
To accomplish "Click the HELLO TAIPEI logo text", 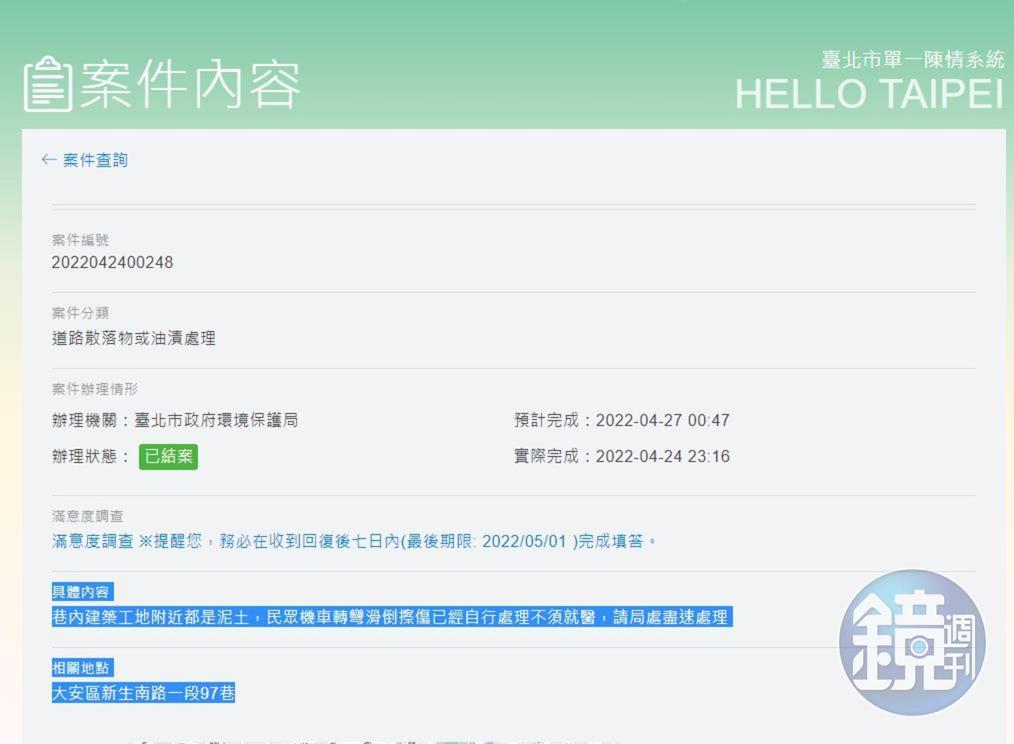I will 869,94.
